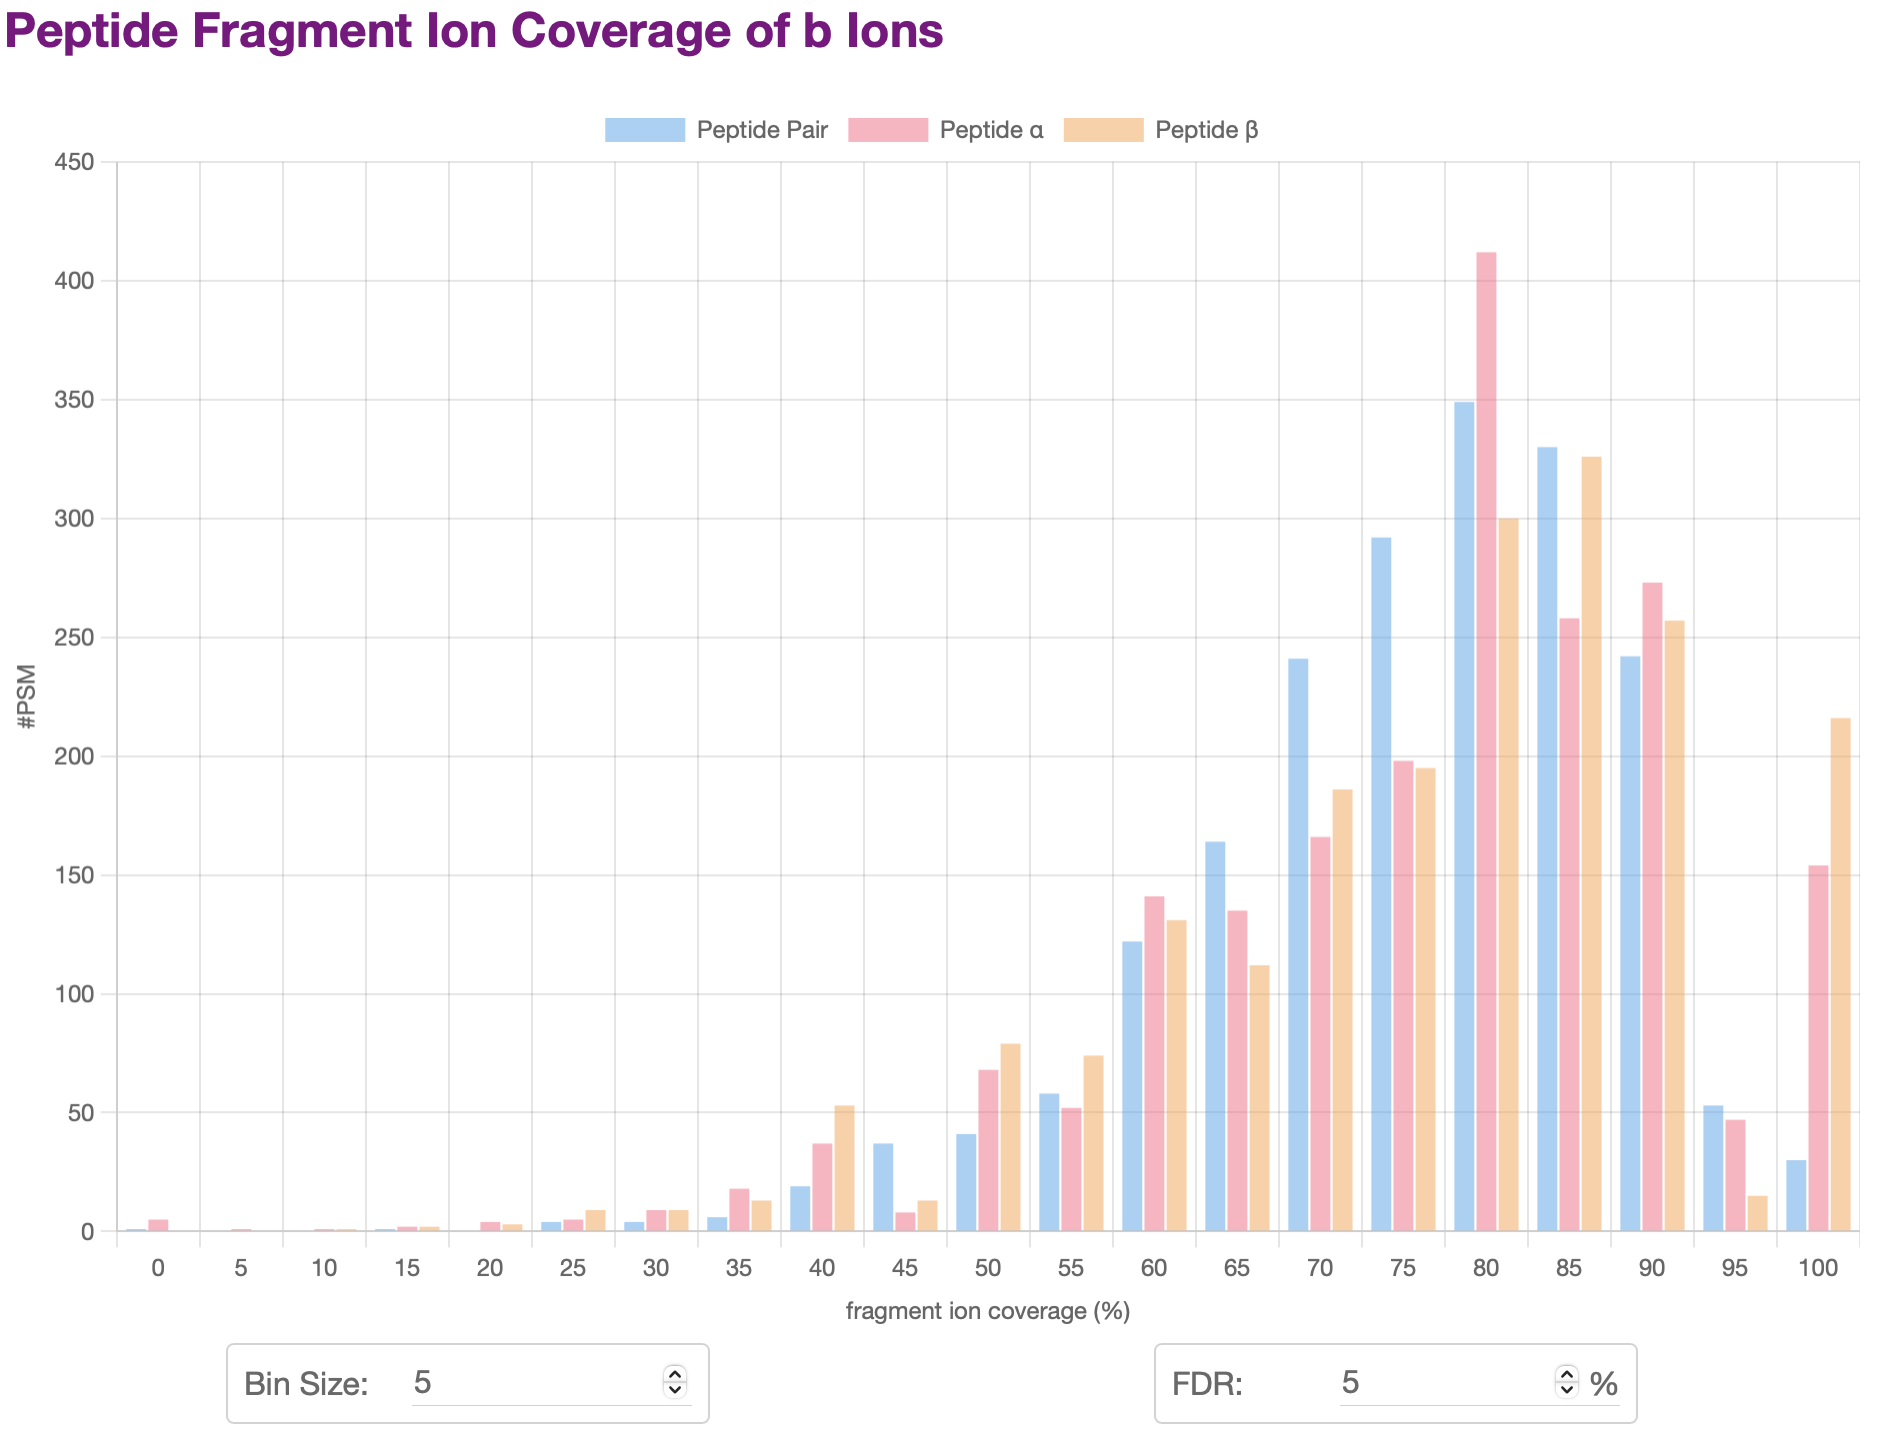This screenshot has width=1878, height=1444.
Task: Toggle the Peptide Pair series in legend
Action: point(761,129)
